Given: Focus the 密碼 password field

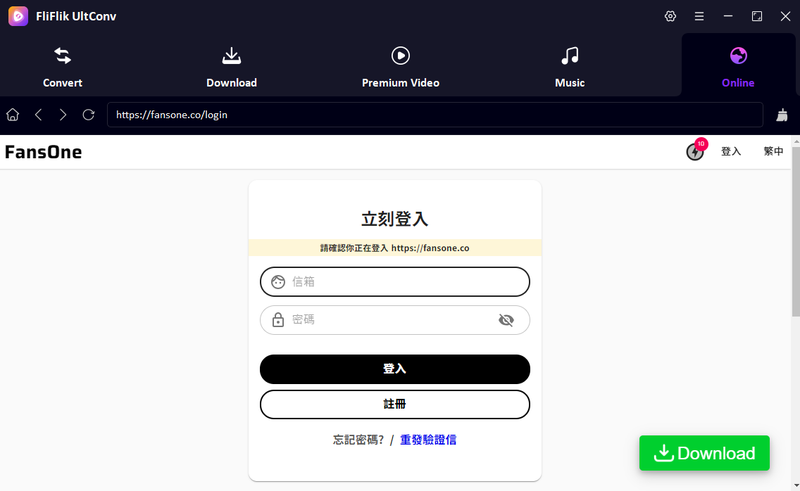Looking at the screenshot, I should 395,320.
